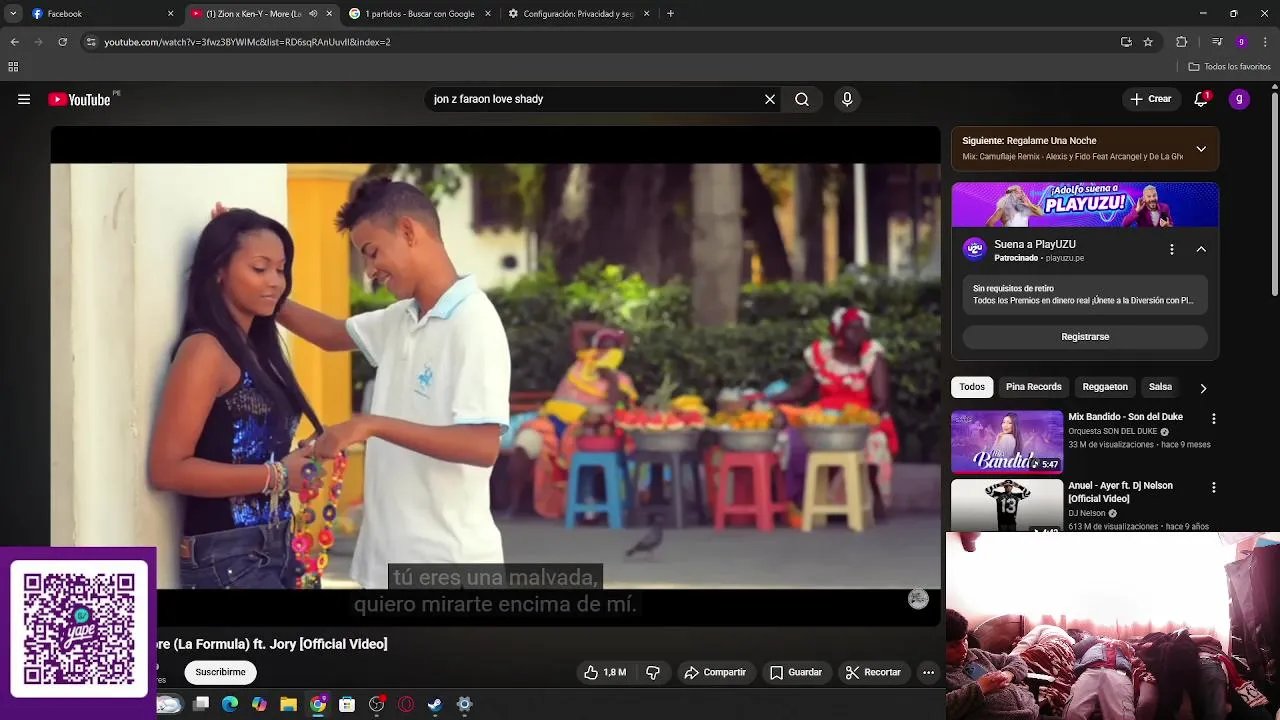This screenshot has width=1280, height=720.
Task: Dislike the video with thumbs down
Action: tap(653, 672)
